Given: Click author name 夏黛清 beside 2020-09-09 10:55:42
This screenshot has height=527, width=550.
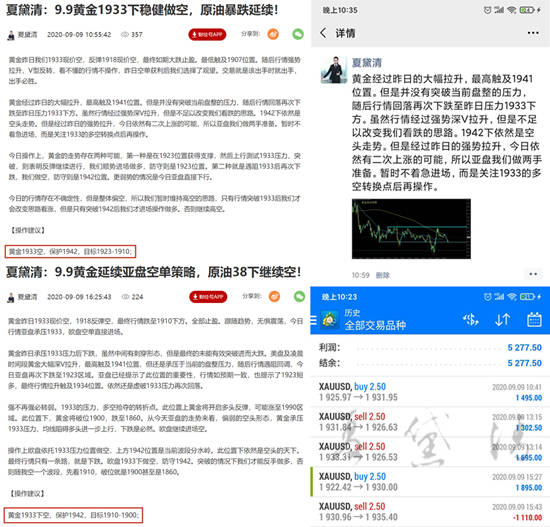Looking at the screenshot, I should click(x=27, y=34).
